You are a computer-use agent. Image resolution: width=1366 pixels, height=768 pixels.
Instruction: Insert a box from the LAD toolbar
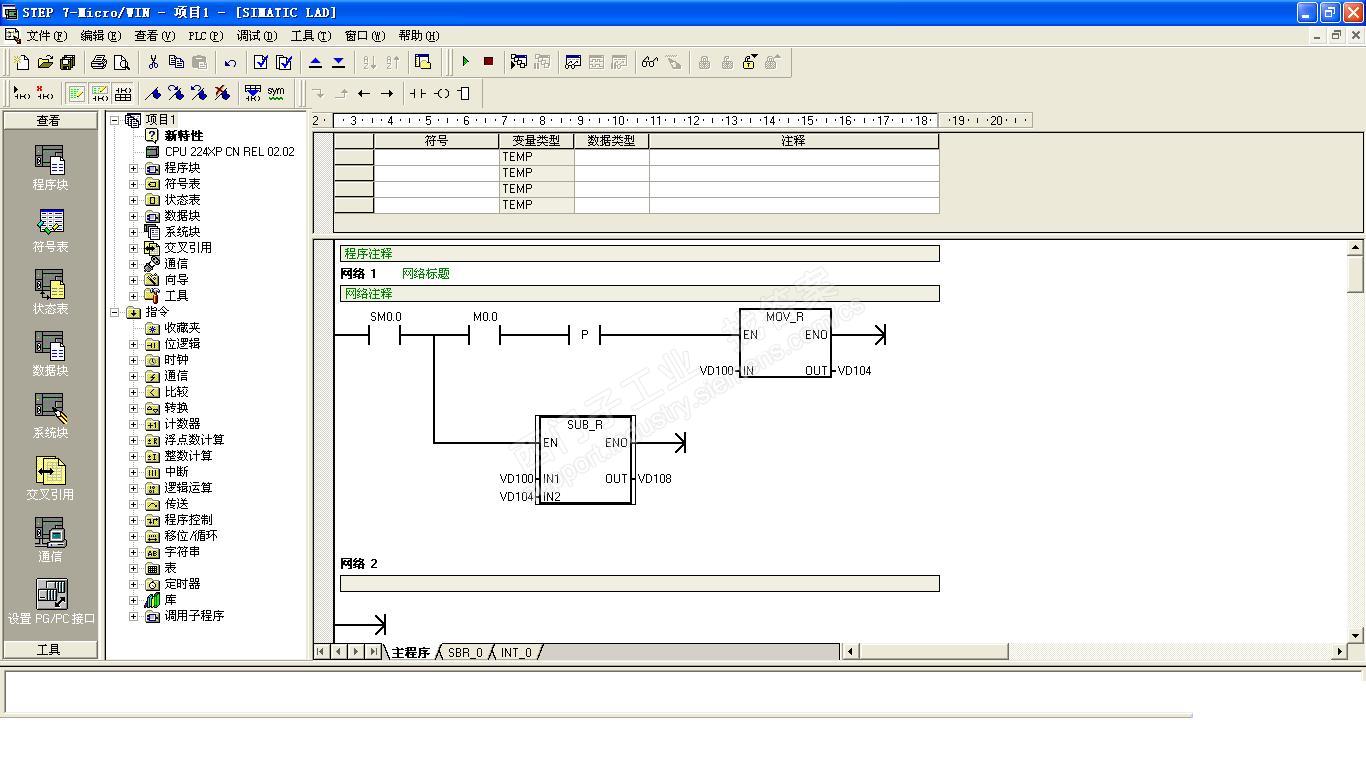pyautogui.click(x=464, y=93)
